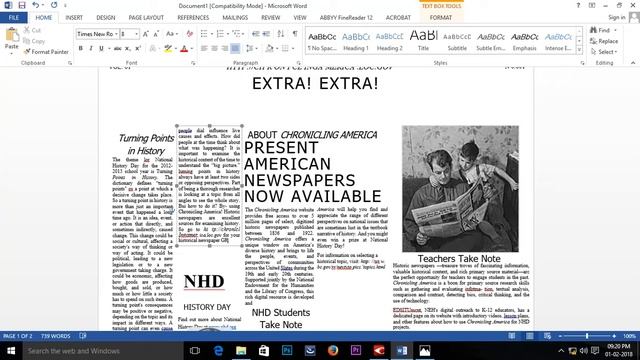Open the Change Case dropdown

[x=171, y=34]
